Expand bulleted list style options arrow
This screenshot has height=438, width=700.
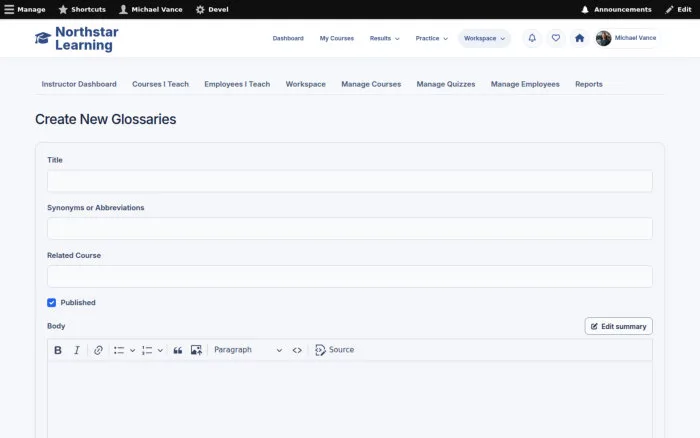coord(133,350)
